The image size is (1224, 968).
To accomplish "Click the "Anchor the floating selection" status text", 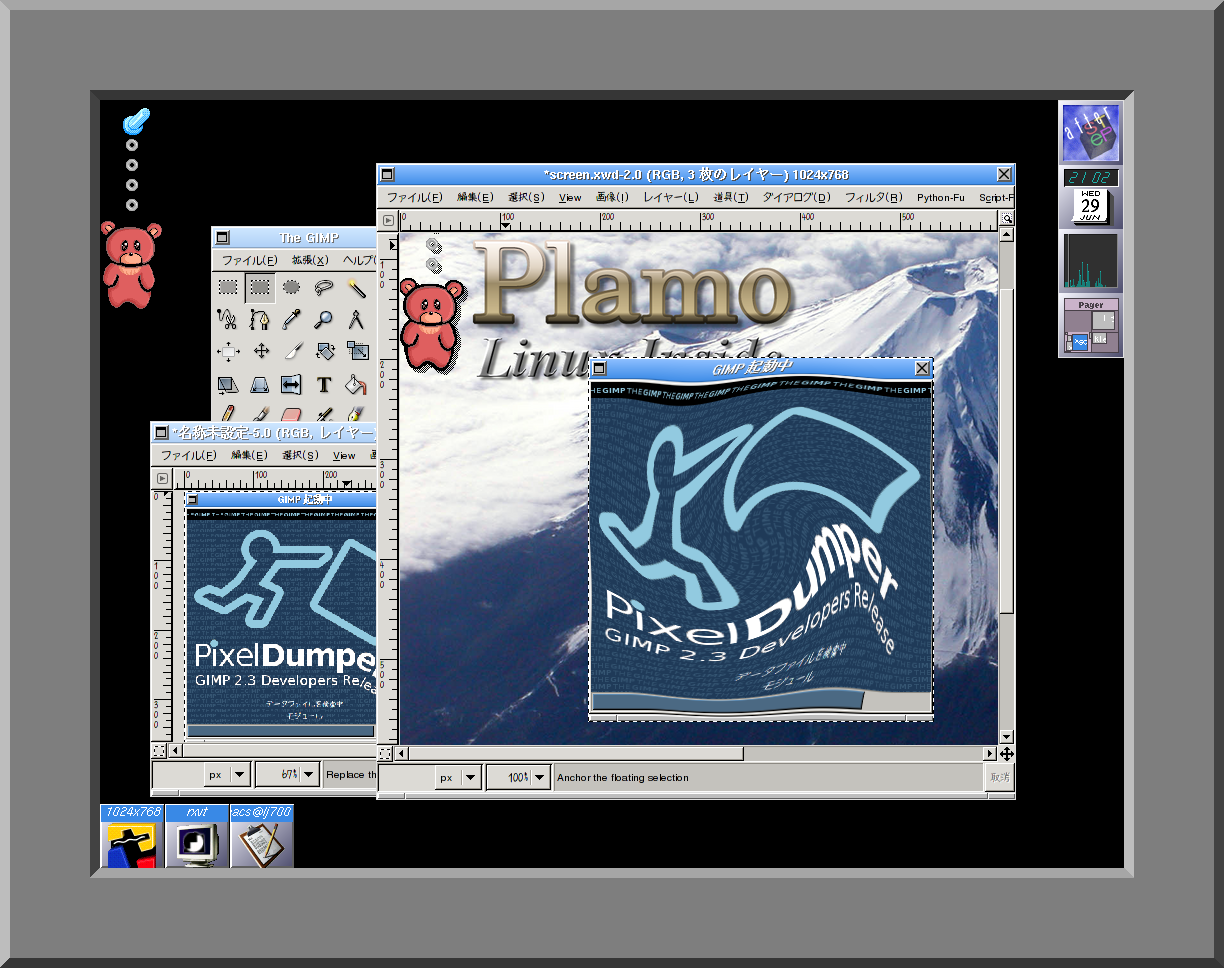I will [x=623, y=777].
